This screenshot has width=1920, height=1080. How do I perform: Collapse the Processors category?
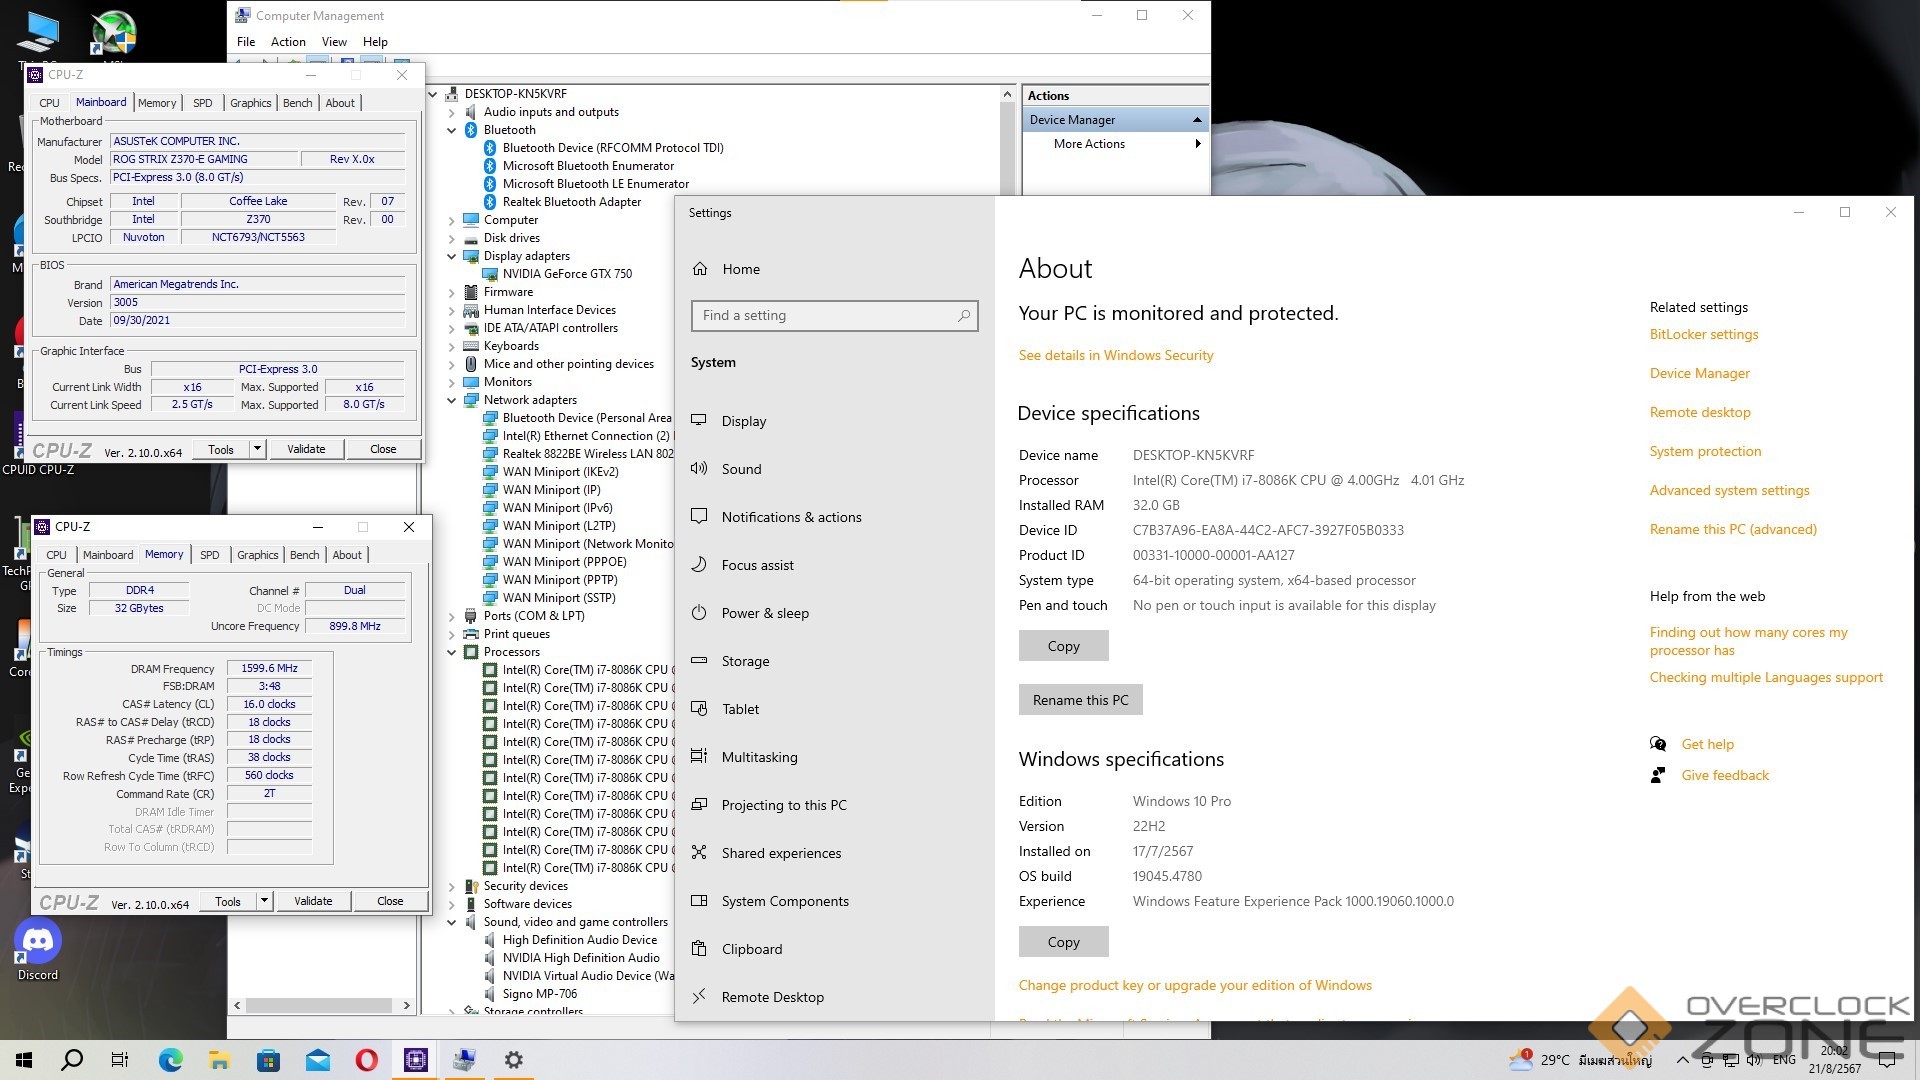(x=452, y=652)
